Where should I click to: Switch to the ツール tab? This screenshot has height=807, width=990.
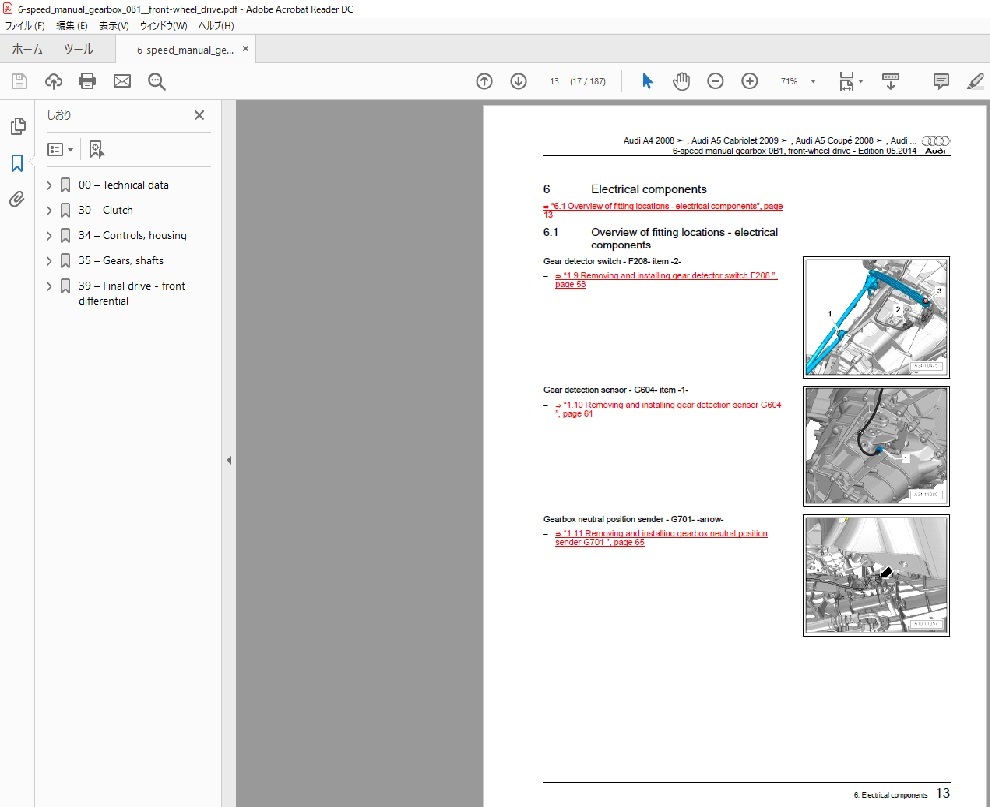pos(78,49)
